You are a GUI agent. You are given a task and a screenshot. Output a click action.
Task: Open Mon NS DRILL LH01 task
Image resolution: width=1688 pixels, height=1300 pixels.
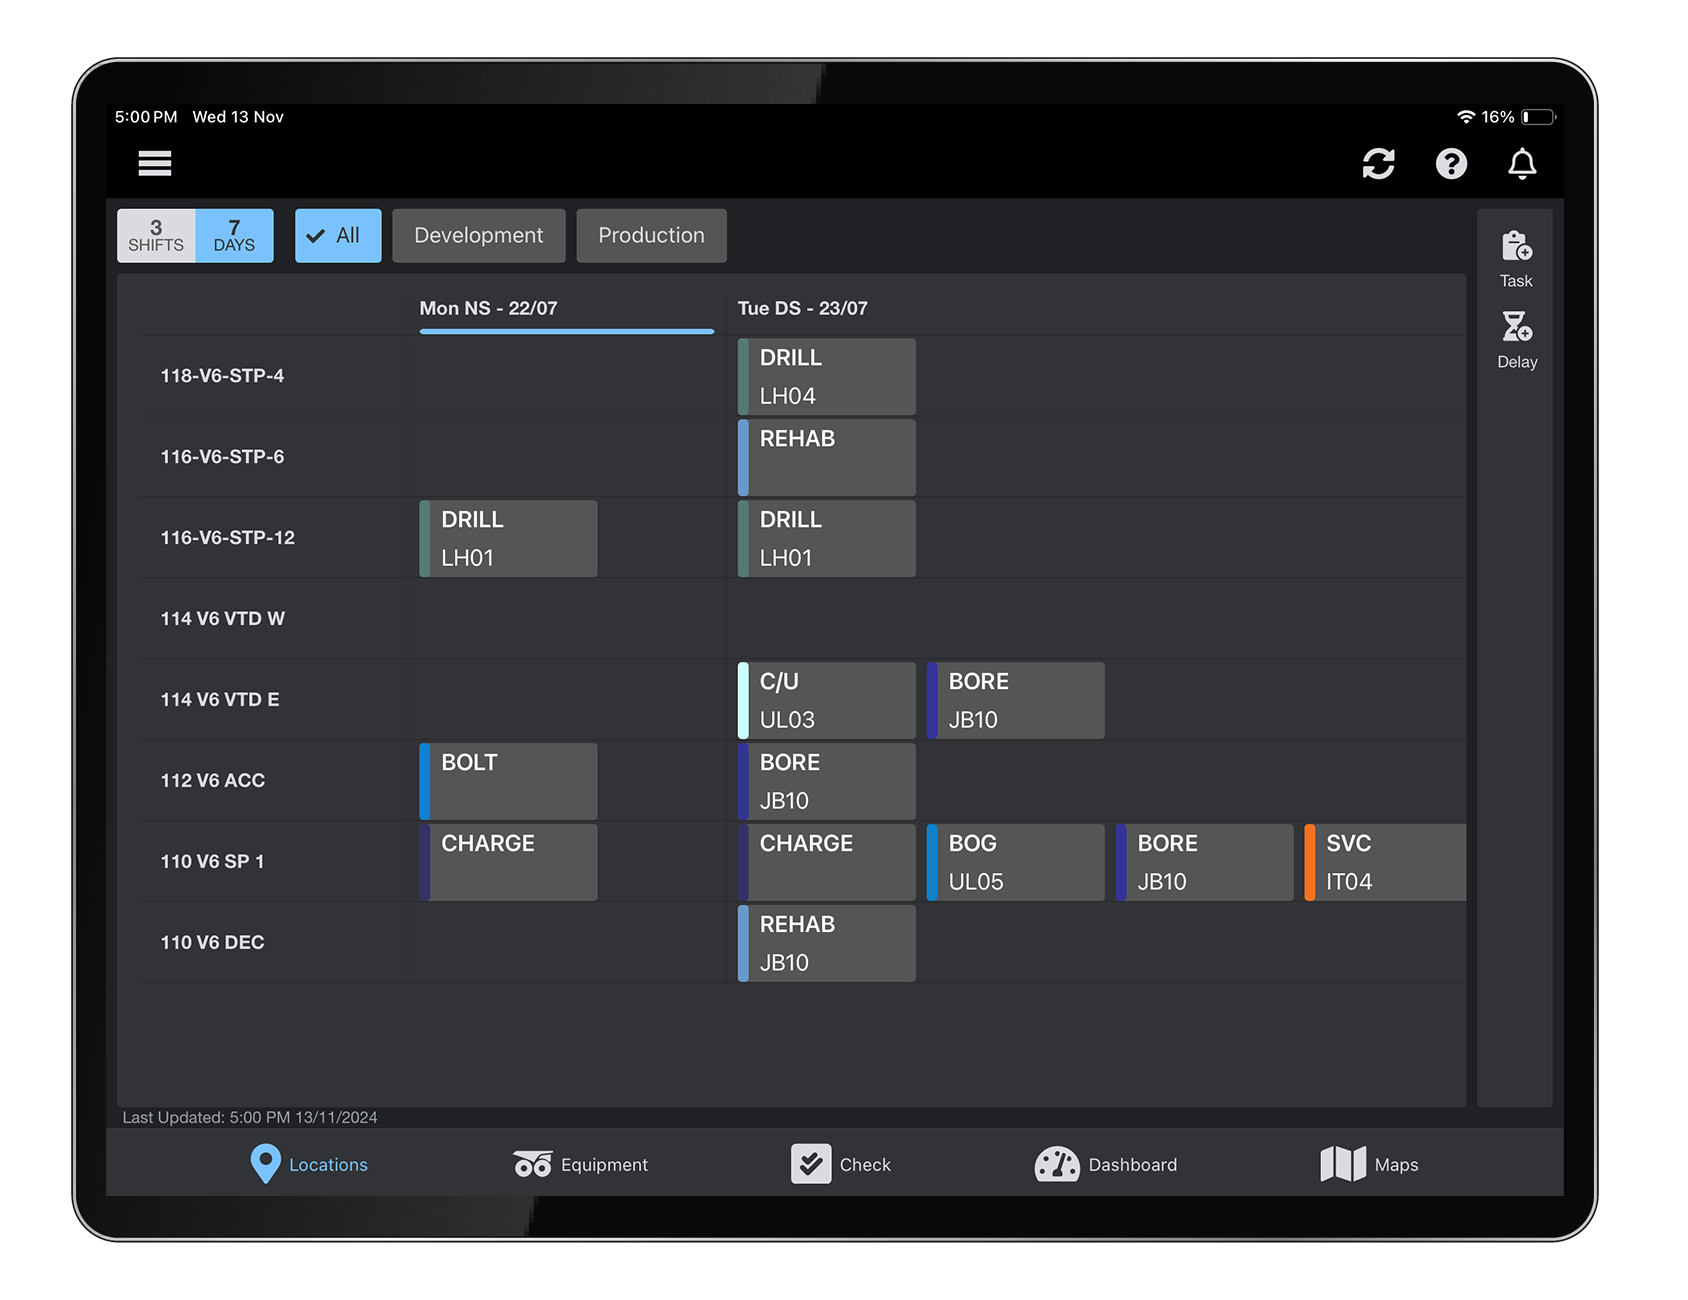pyautogui.click(x=508, y=539)
